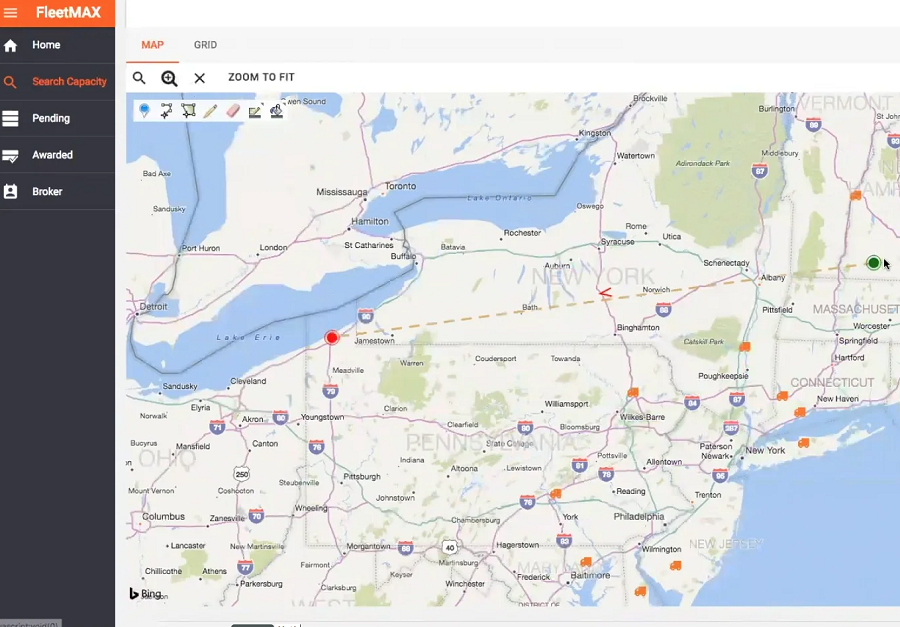Click the FleetMAX logo title
Viewport: 900px width, 627px height.
click(x=68, y=12)
